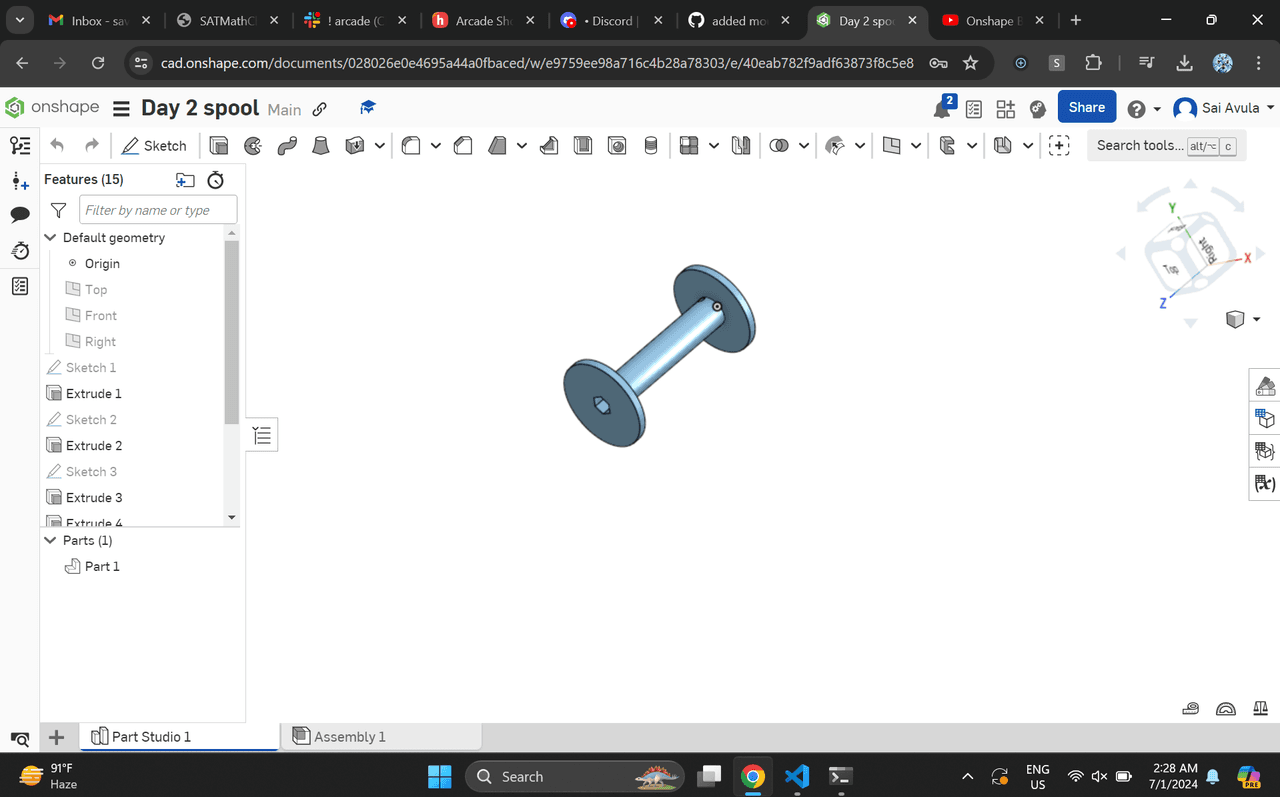Select the Rib tool
The image size is (1280, 797).
pos(549,146)
